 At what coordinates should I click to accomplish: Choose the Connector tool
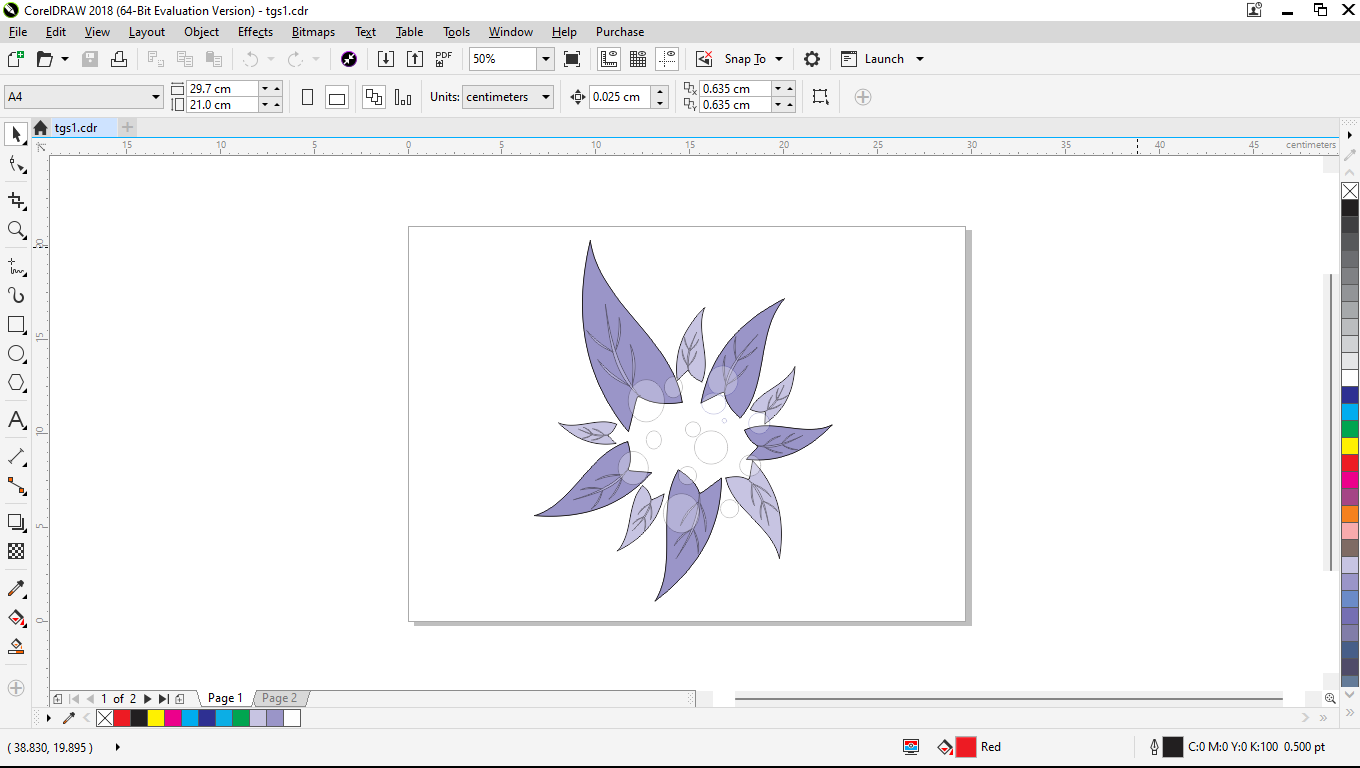point(16,486)
